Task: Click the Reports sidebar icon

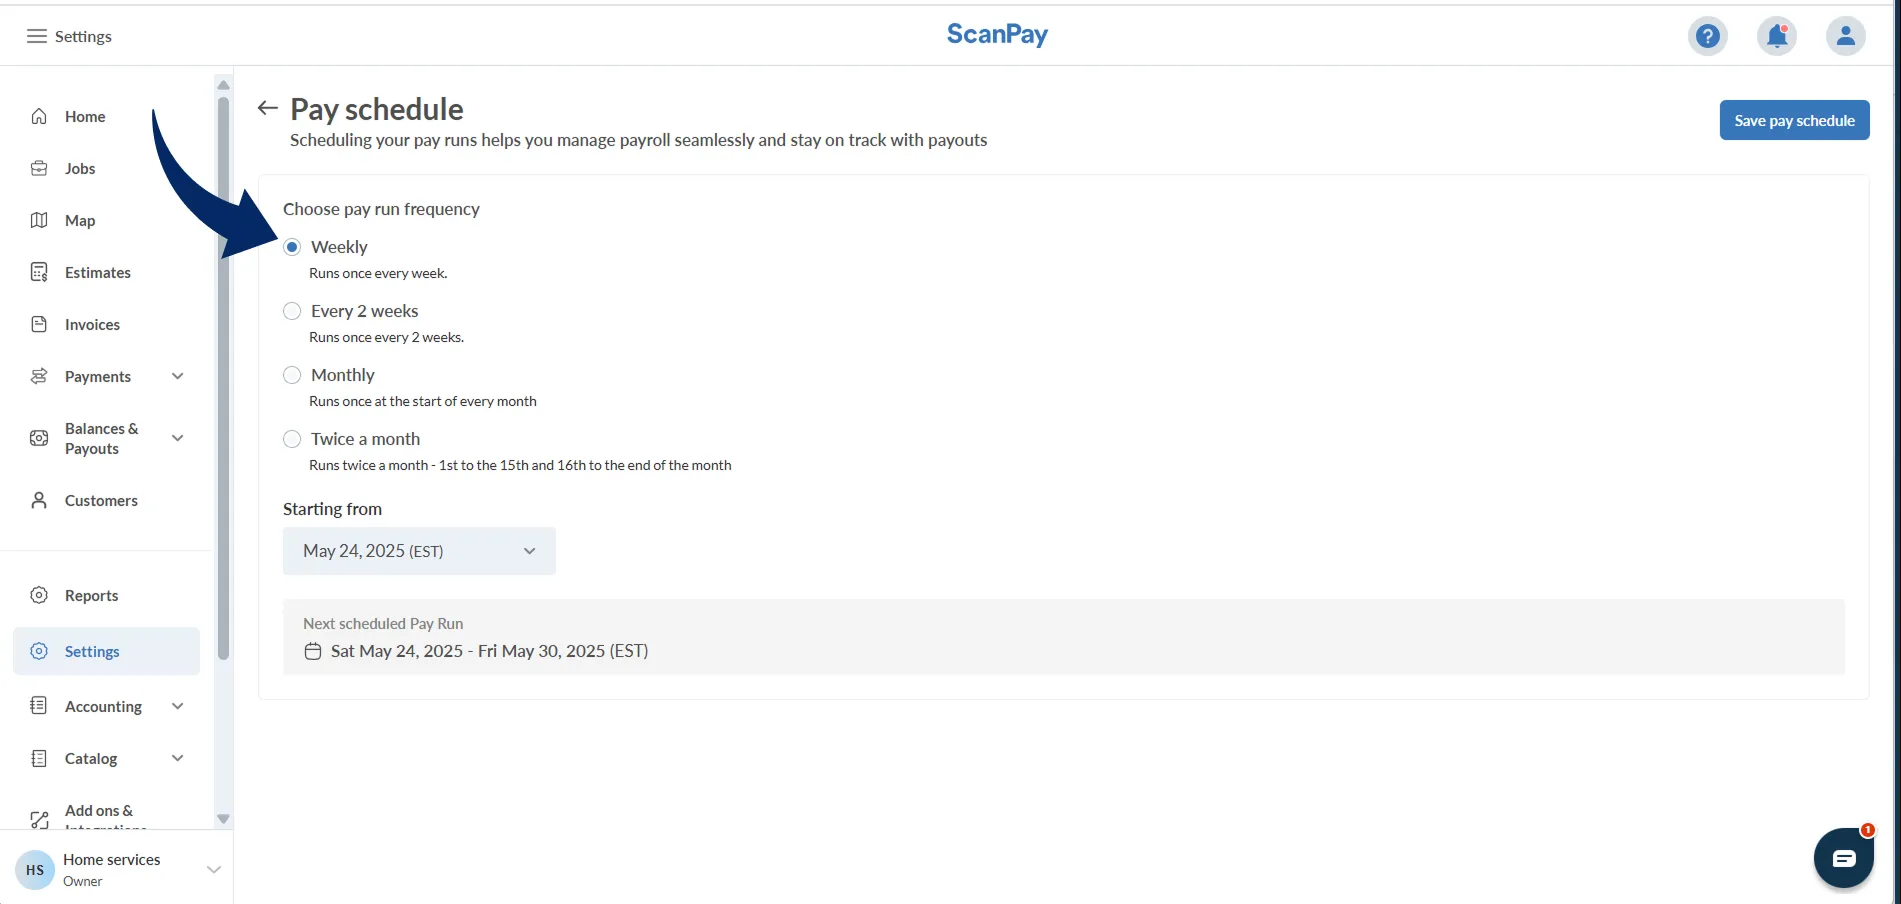Action: (x=39, y=595)
